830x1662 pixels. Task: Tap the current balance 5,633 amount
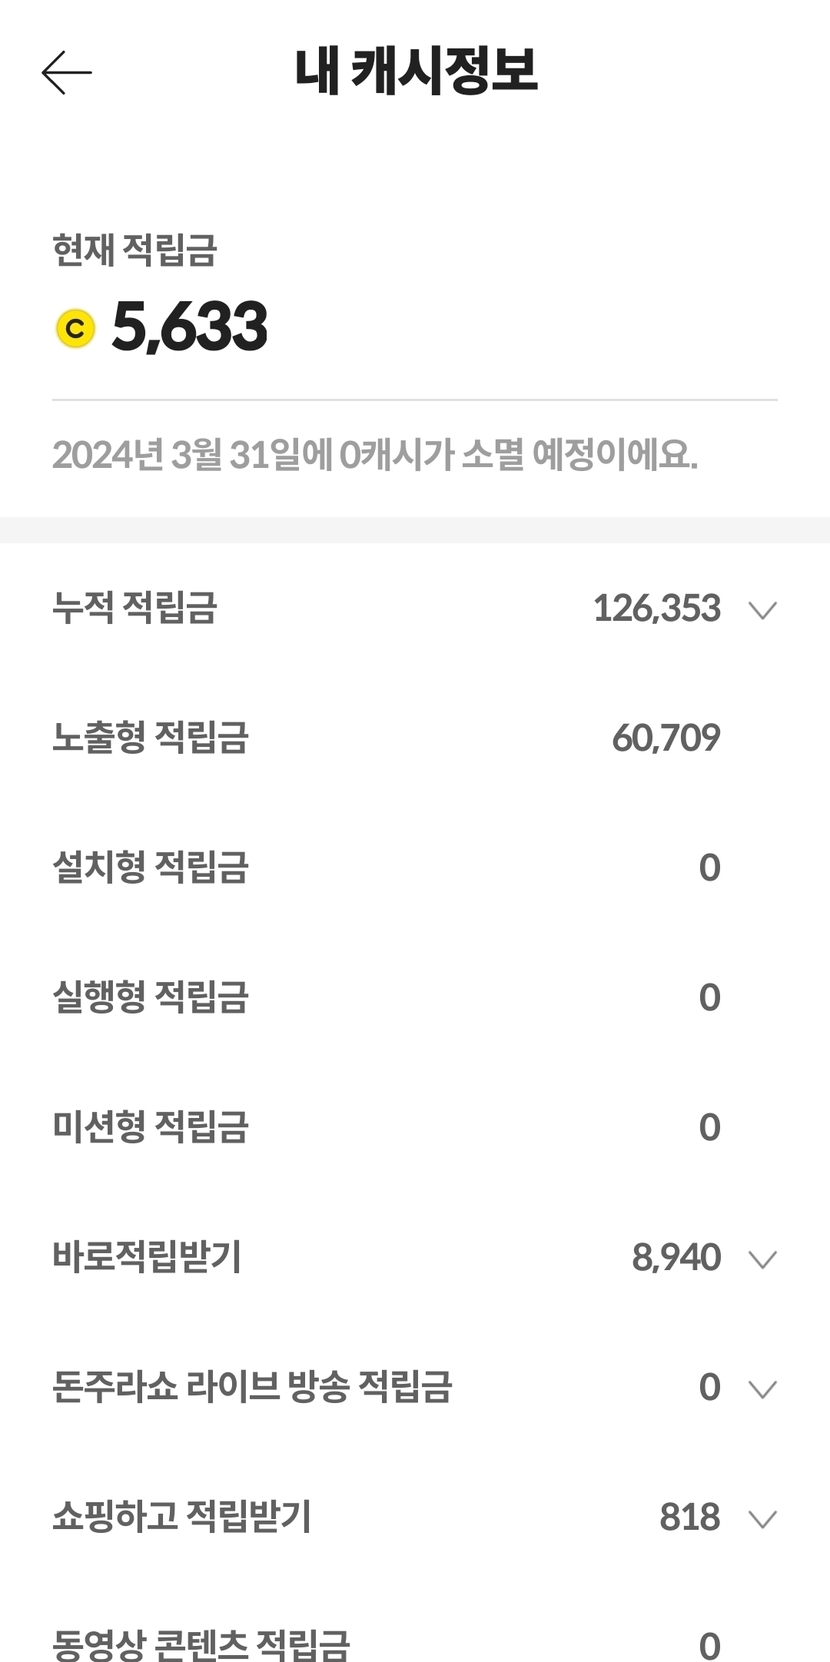[x=190, y=328]
